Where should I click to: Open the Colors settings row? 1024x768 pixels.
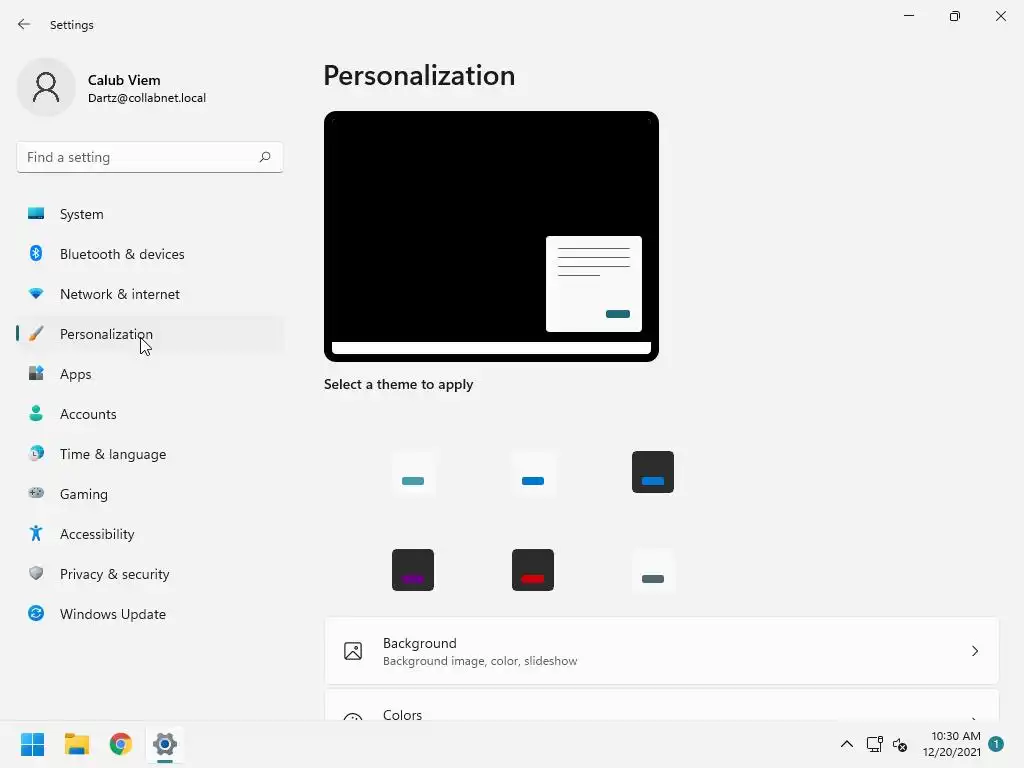tap(662, 706)
